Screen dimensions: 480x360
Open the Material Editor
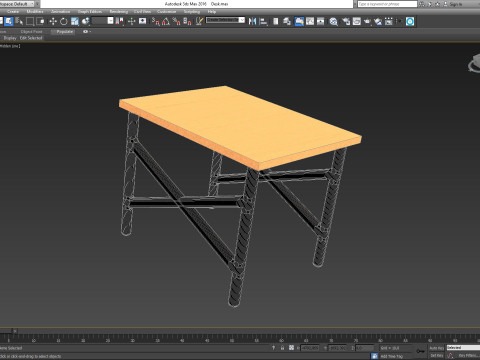click(333, 21)
